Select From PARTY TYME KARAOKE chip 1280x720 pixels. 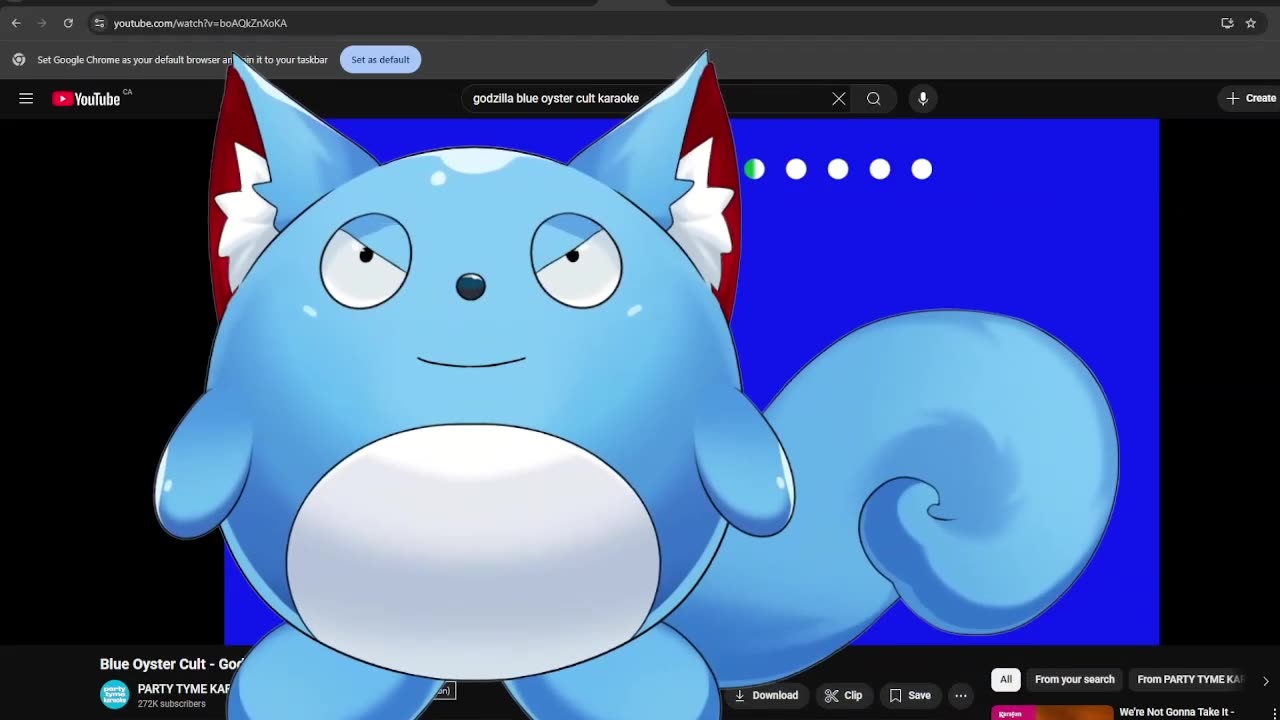(x=1190, y=680)
